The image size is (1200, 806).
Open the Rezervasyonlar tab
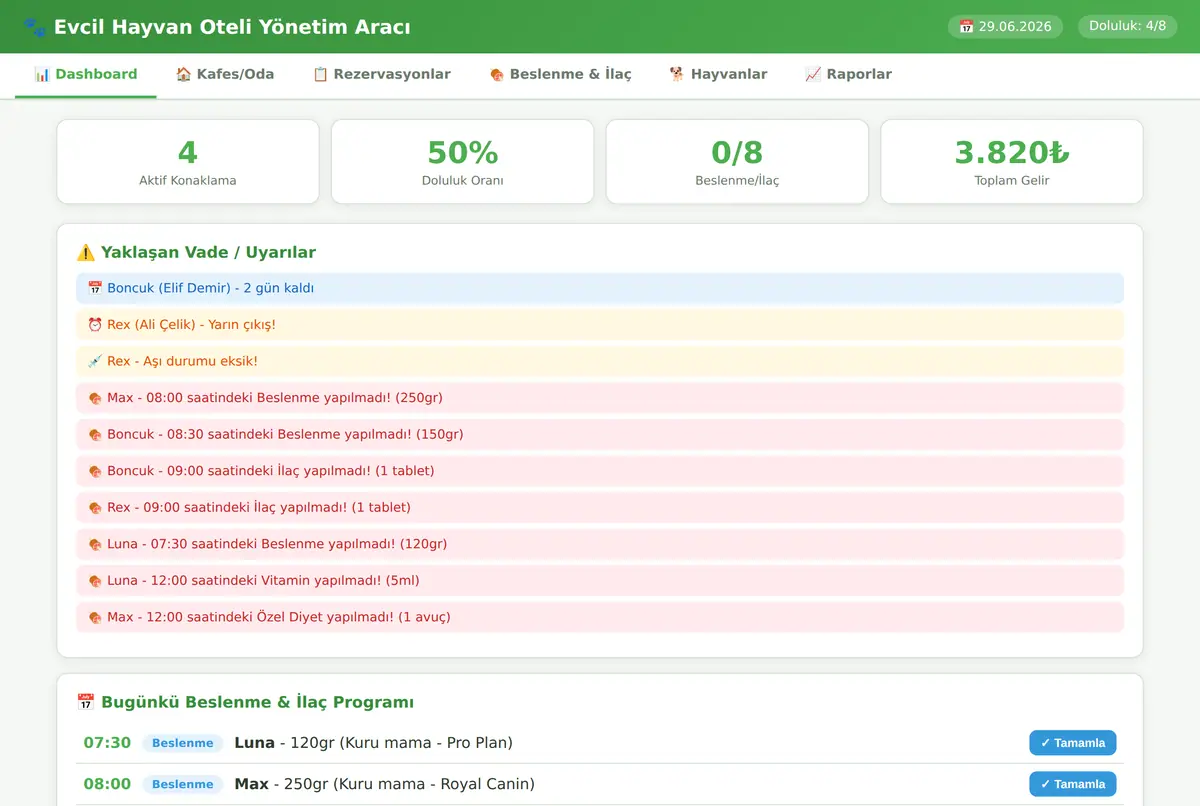click(x=382, y=74)
